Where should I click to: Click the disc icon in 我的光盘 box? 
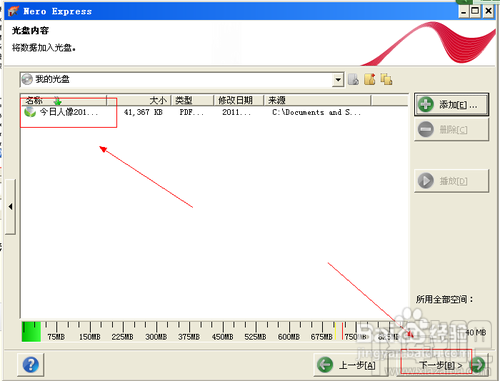(27, 79)
